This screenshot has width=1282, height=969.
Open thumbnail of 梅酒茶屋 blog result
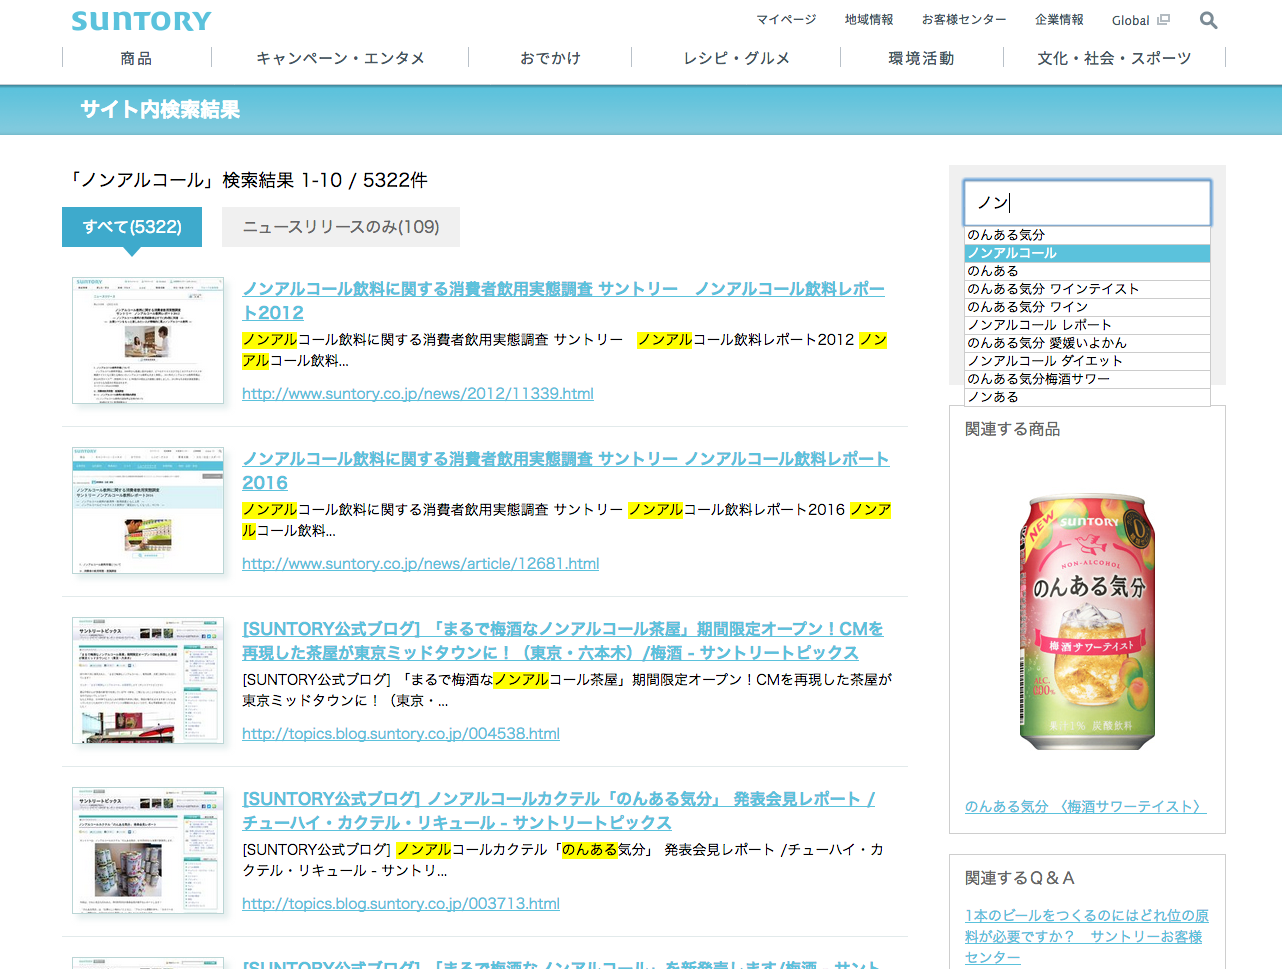click(148, 681)
